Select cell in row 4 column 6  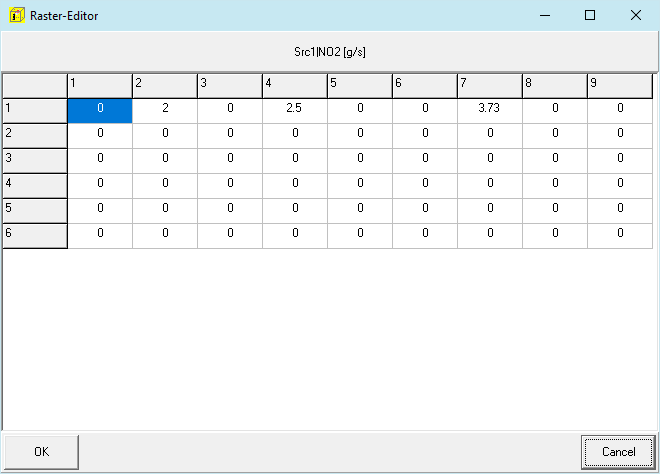pyautogui.click(x=425, y=186)
